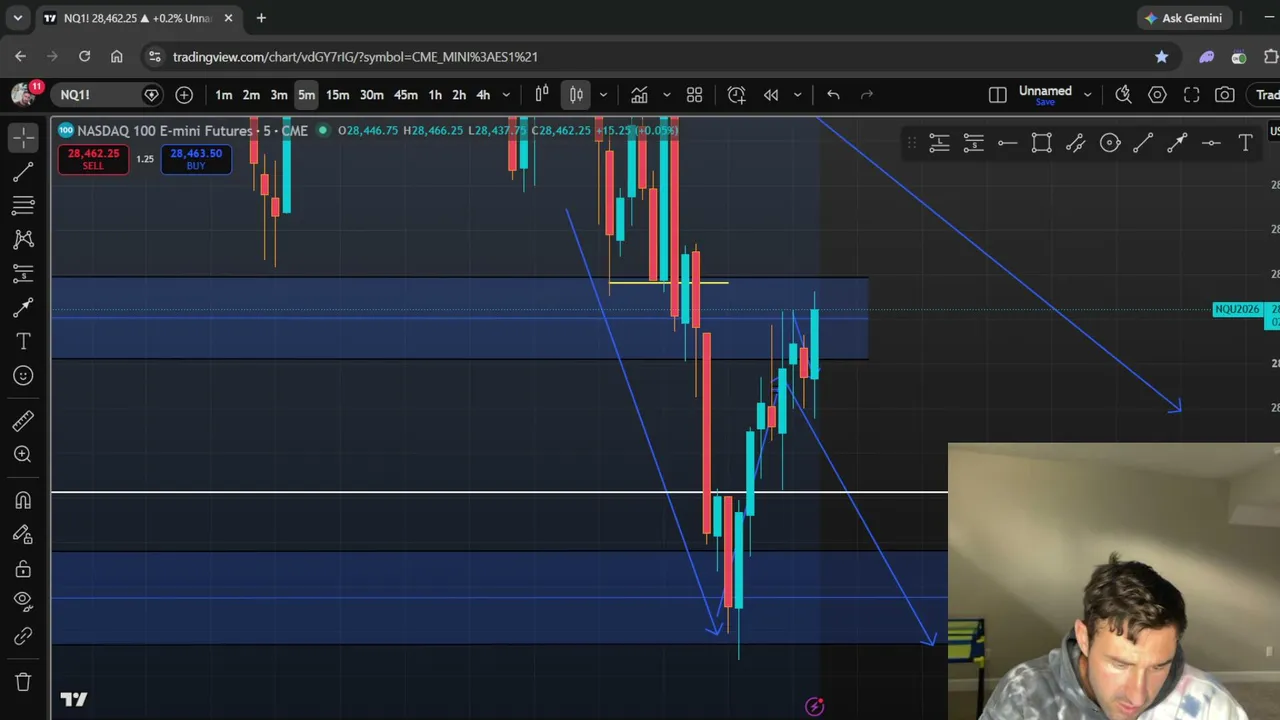
Task: Select the trend line tool in left sidebar
Action: (x=23, y=172)
